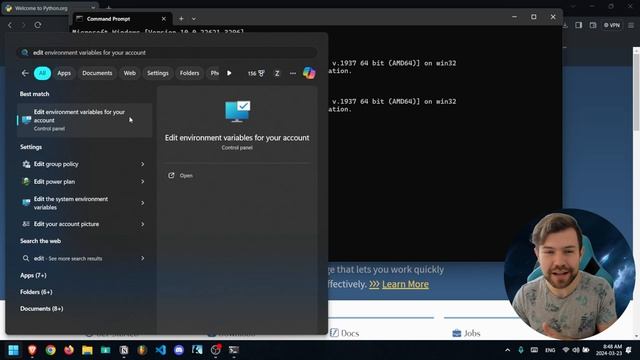Switch to the Apps search filter
Image resolution: width=640 pixels, height=360 pixels.
(x=64, y=73)
